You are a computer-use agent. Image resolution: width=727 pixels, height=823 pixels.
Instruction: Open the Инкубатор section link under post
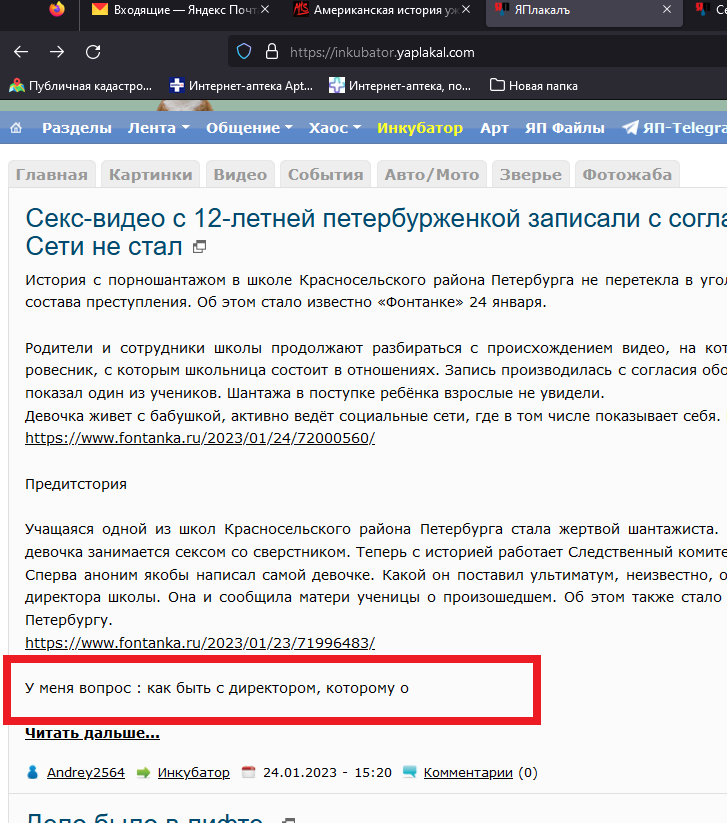(x=194, y=772)
